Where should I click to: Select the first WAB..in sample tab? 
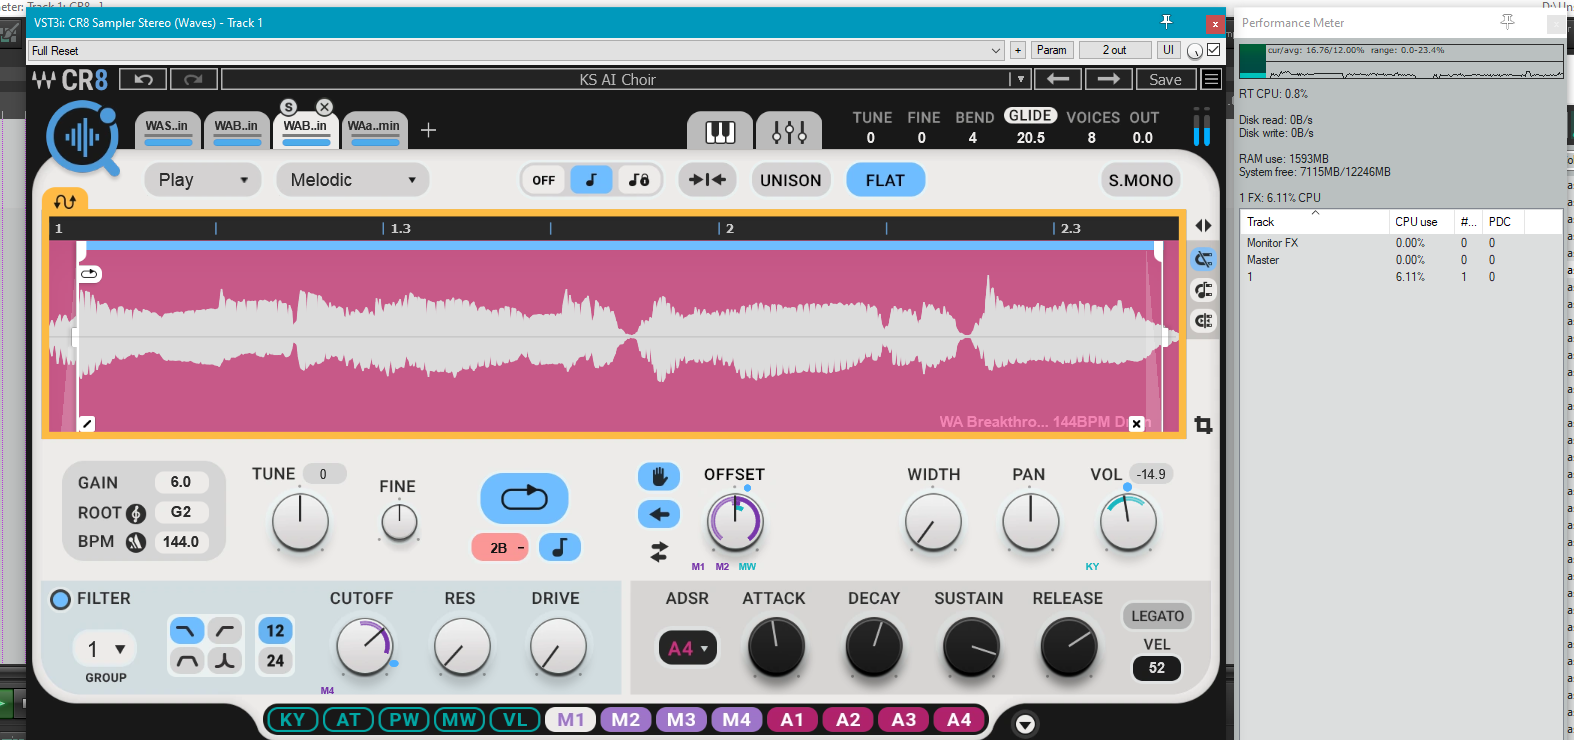236,130
